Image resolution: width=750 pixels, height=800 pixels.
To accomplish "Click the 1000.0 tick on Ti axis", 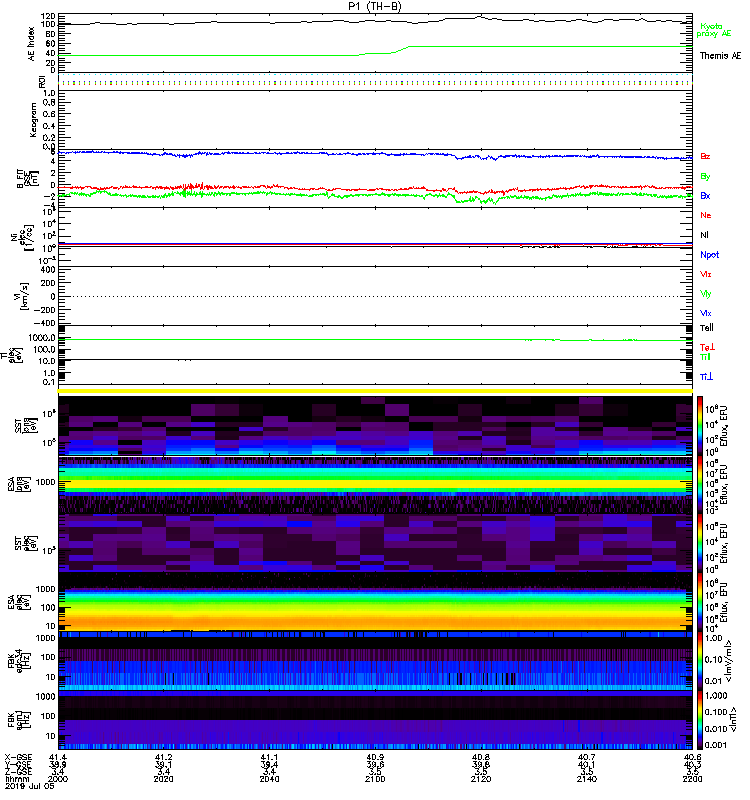I will click(42, 338).
